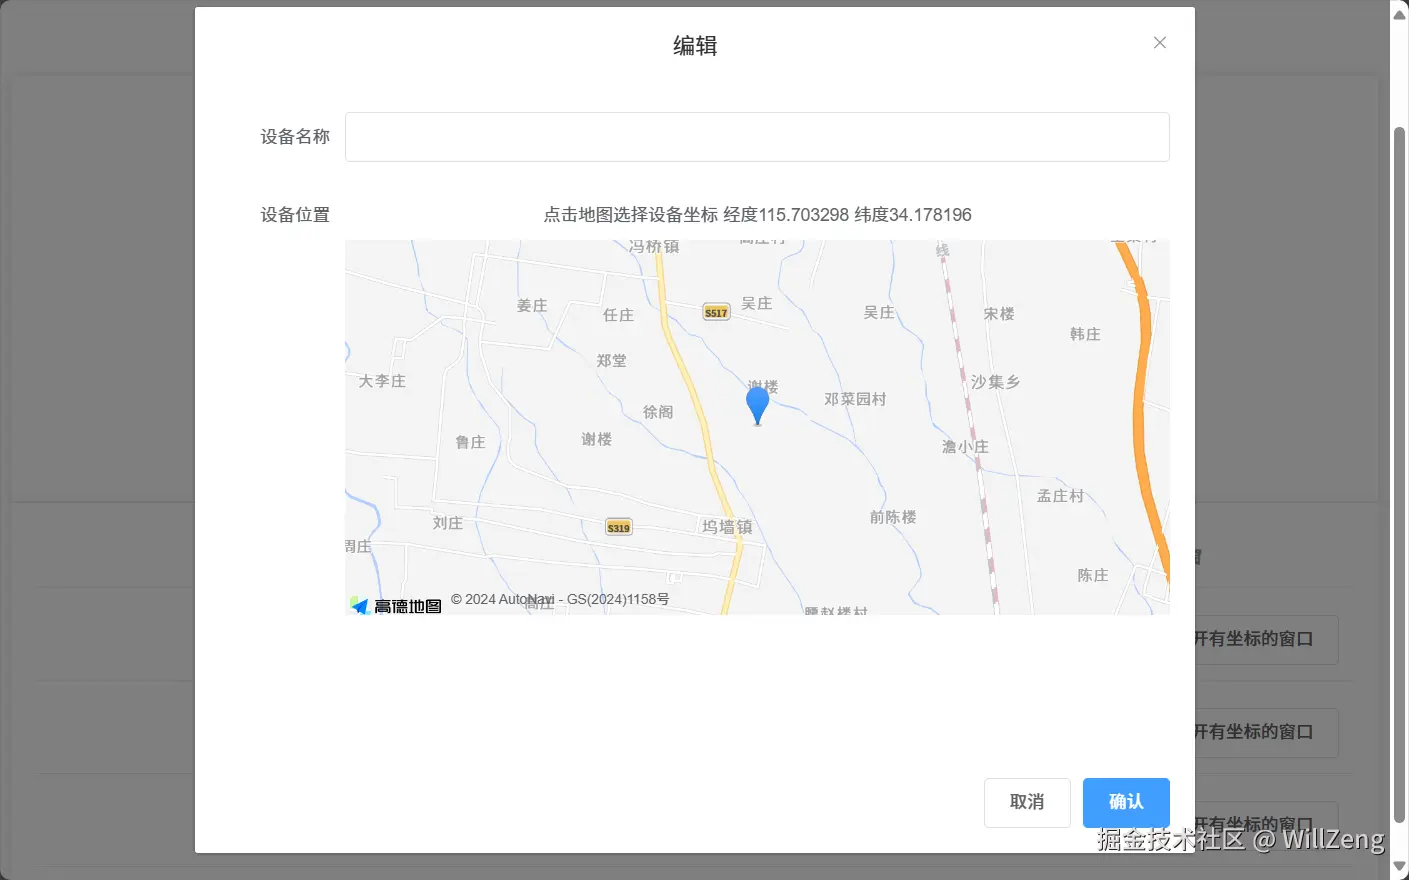Click the 宋楼 label on the map
The height and width of the screenshot is (880, 1409).
999,314
